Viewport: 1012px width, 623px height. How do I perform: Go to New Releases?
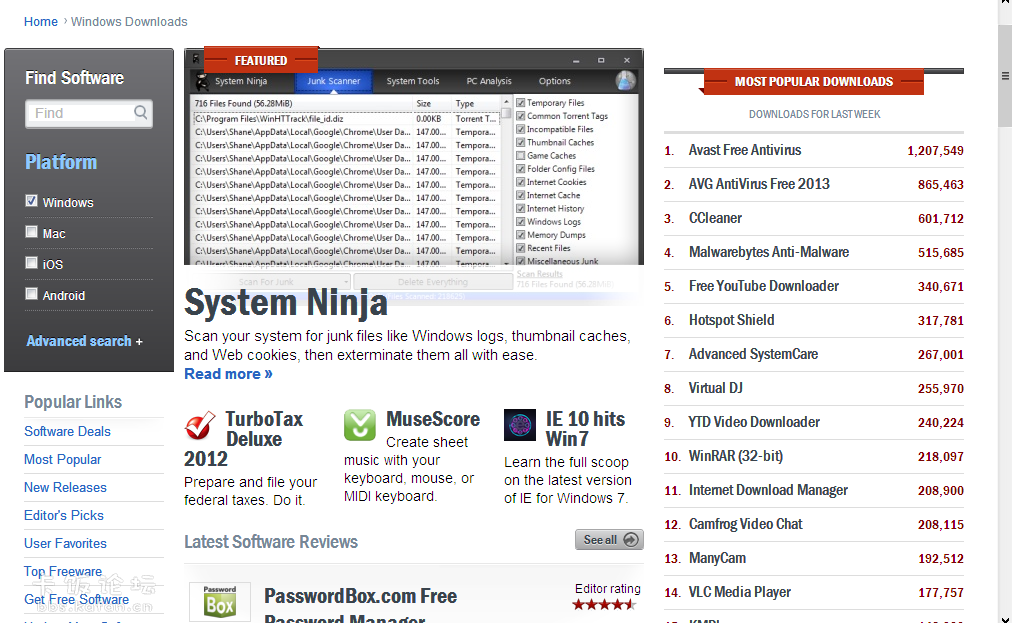[65, 487]
